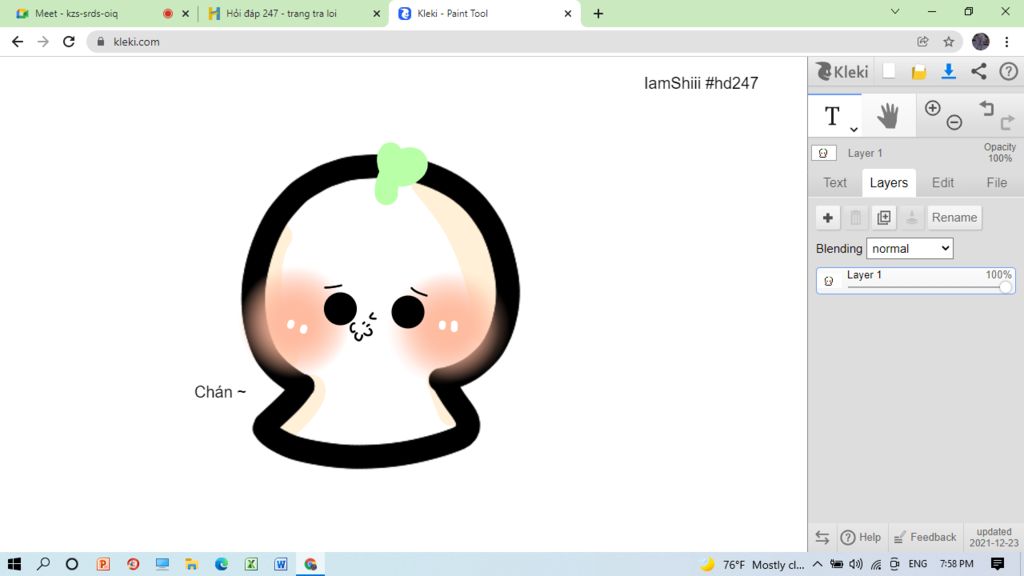Zoom in with the plus magnifier

pyautogui.click(x=933, y=108)
